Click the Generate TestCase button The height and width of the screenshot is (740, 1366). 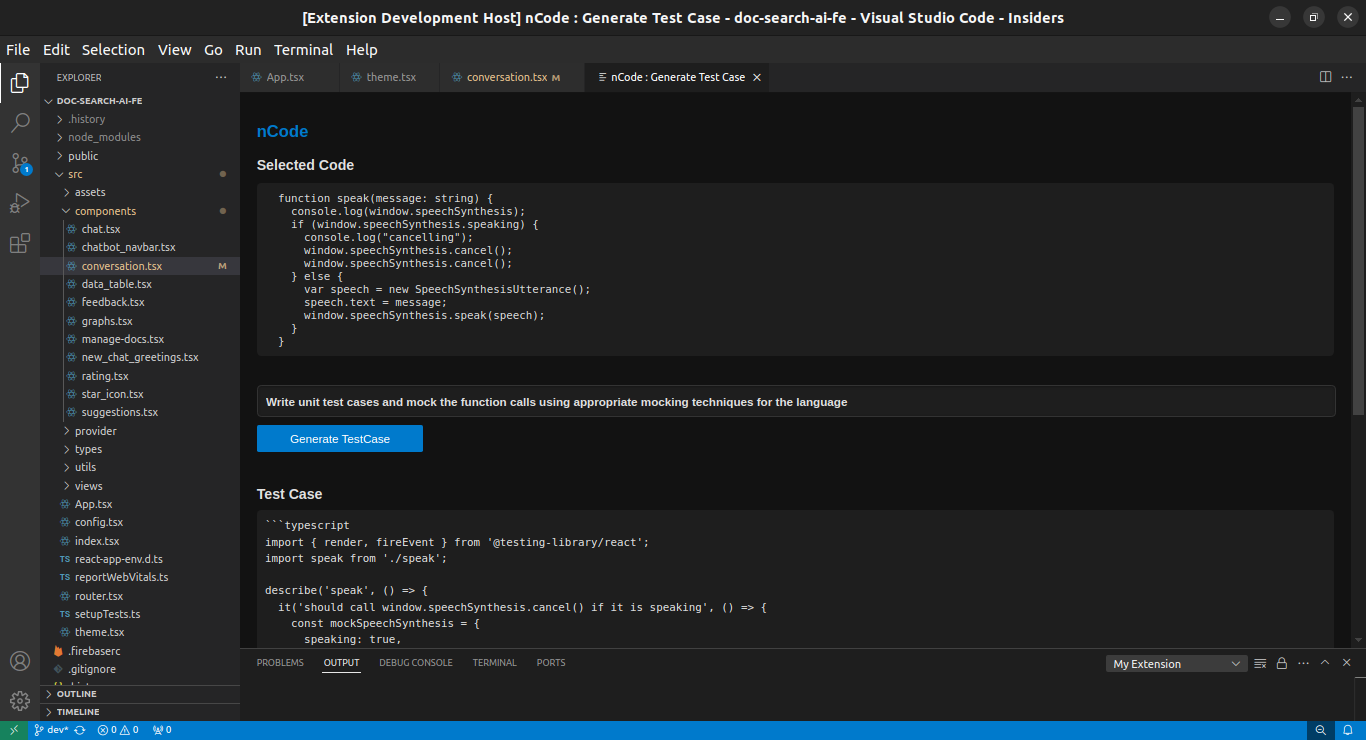pos(340,439)
